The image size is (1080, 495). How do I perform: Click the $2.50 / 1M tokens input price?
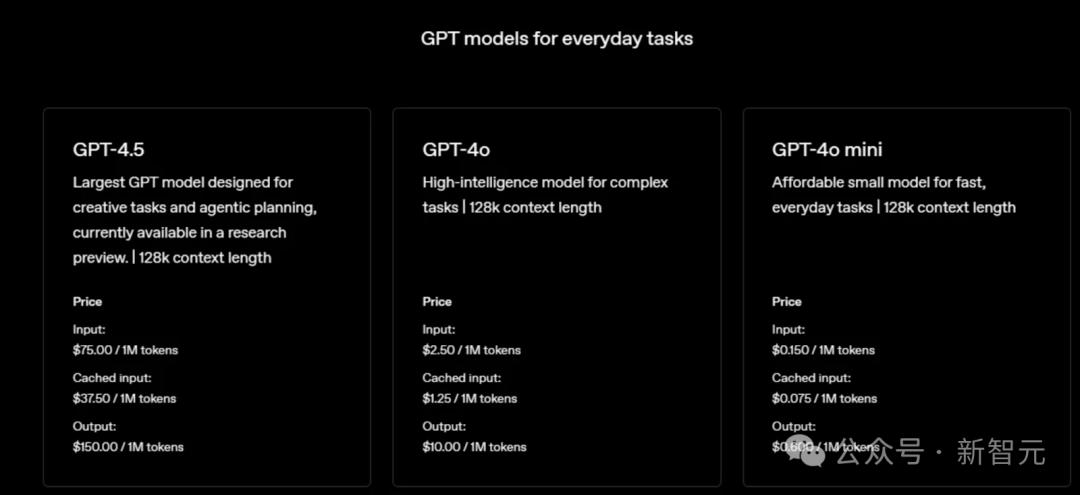[471, 350]
